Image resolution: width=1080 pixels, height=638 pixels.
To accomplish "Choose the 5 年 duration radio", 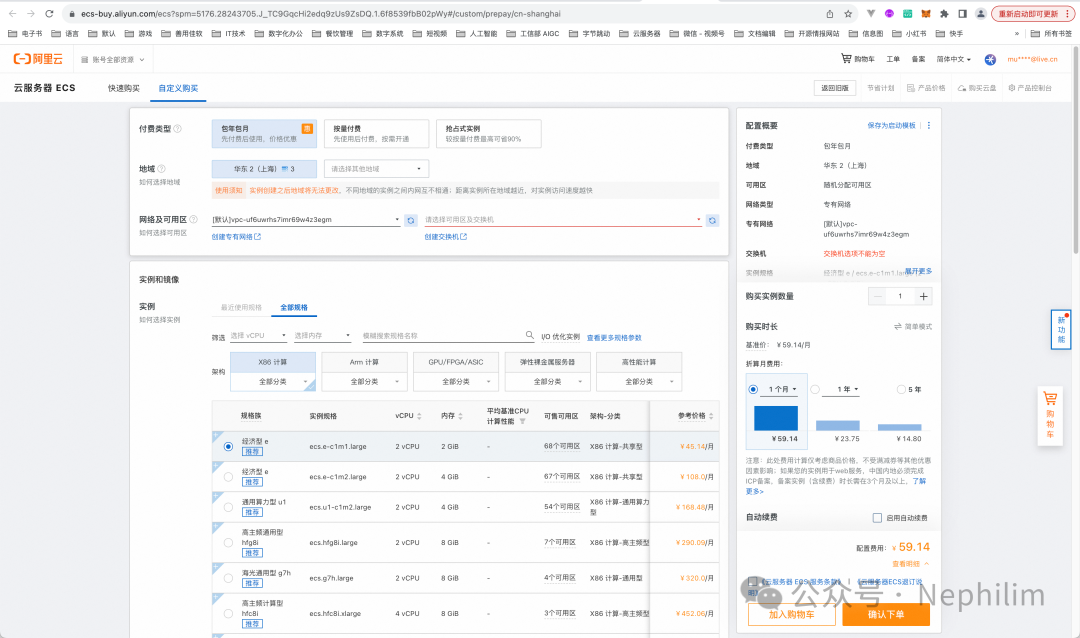I will (x=901, y=389).
